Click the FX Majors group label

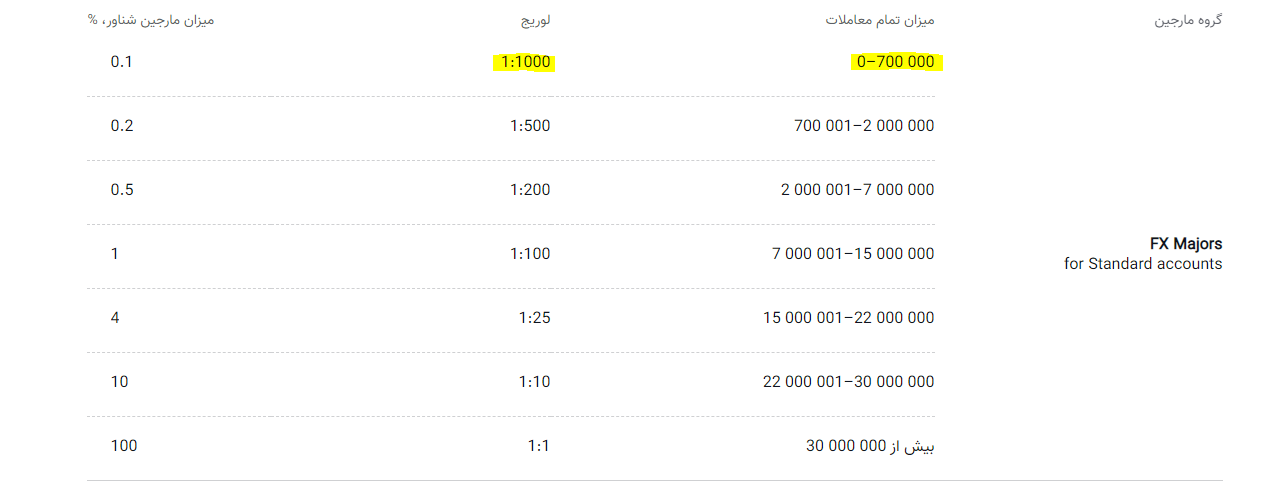click(x=1186, y=243)
